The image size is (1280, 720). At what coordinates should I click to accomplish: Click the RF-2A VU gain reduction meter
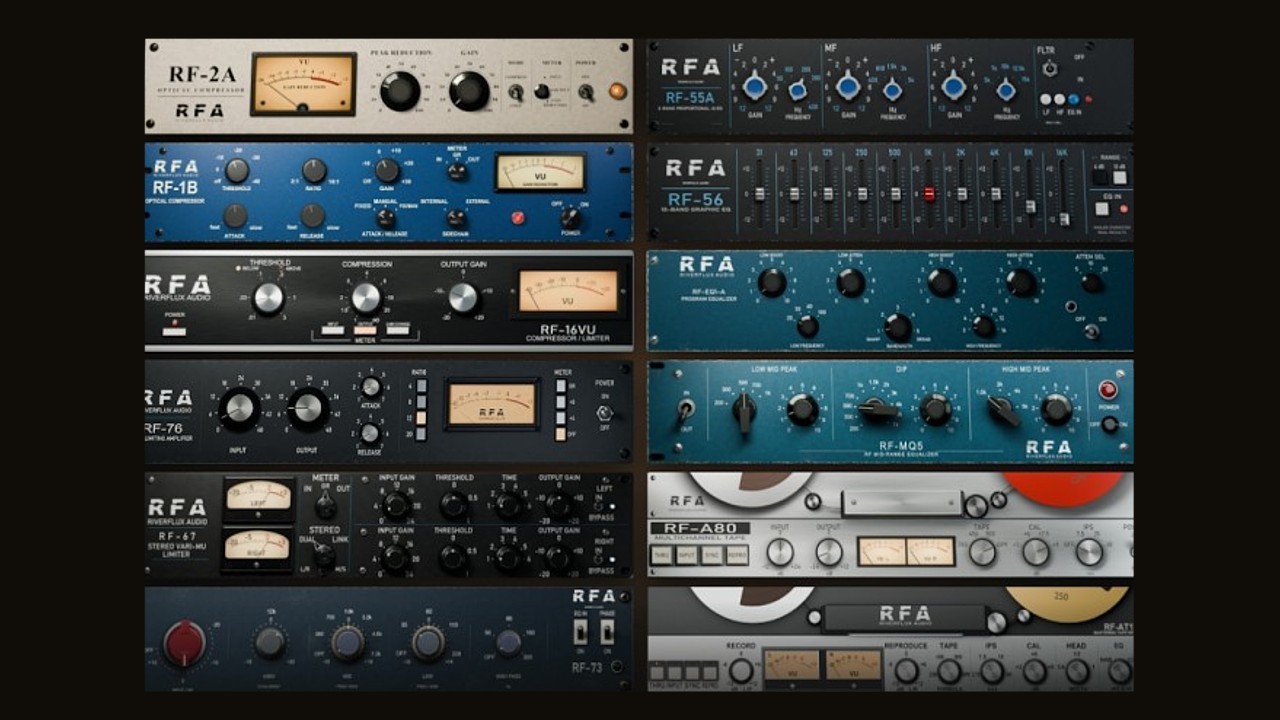coord(303,84)
